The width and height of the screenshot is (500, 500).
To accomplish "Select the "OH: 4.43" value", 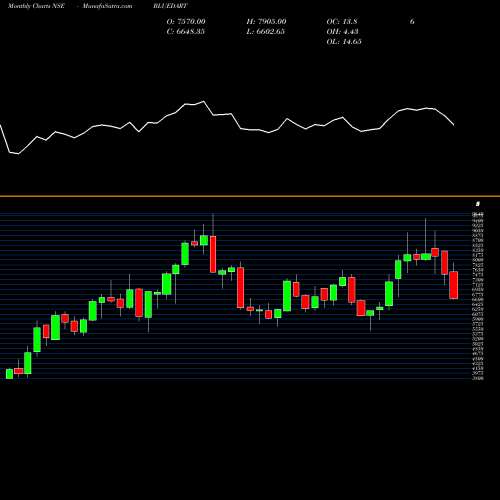I will click(343, 32).
